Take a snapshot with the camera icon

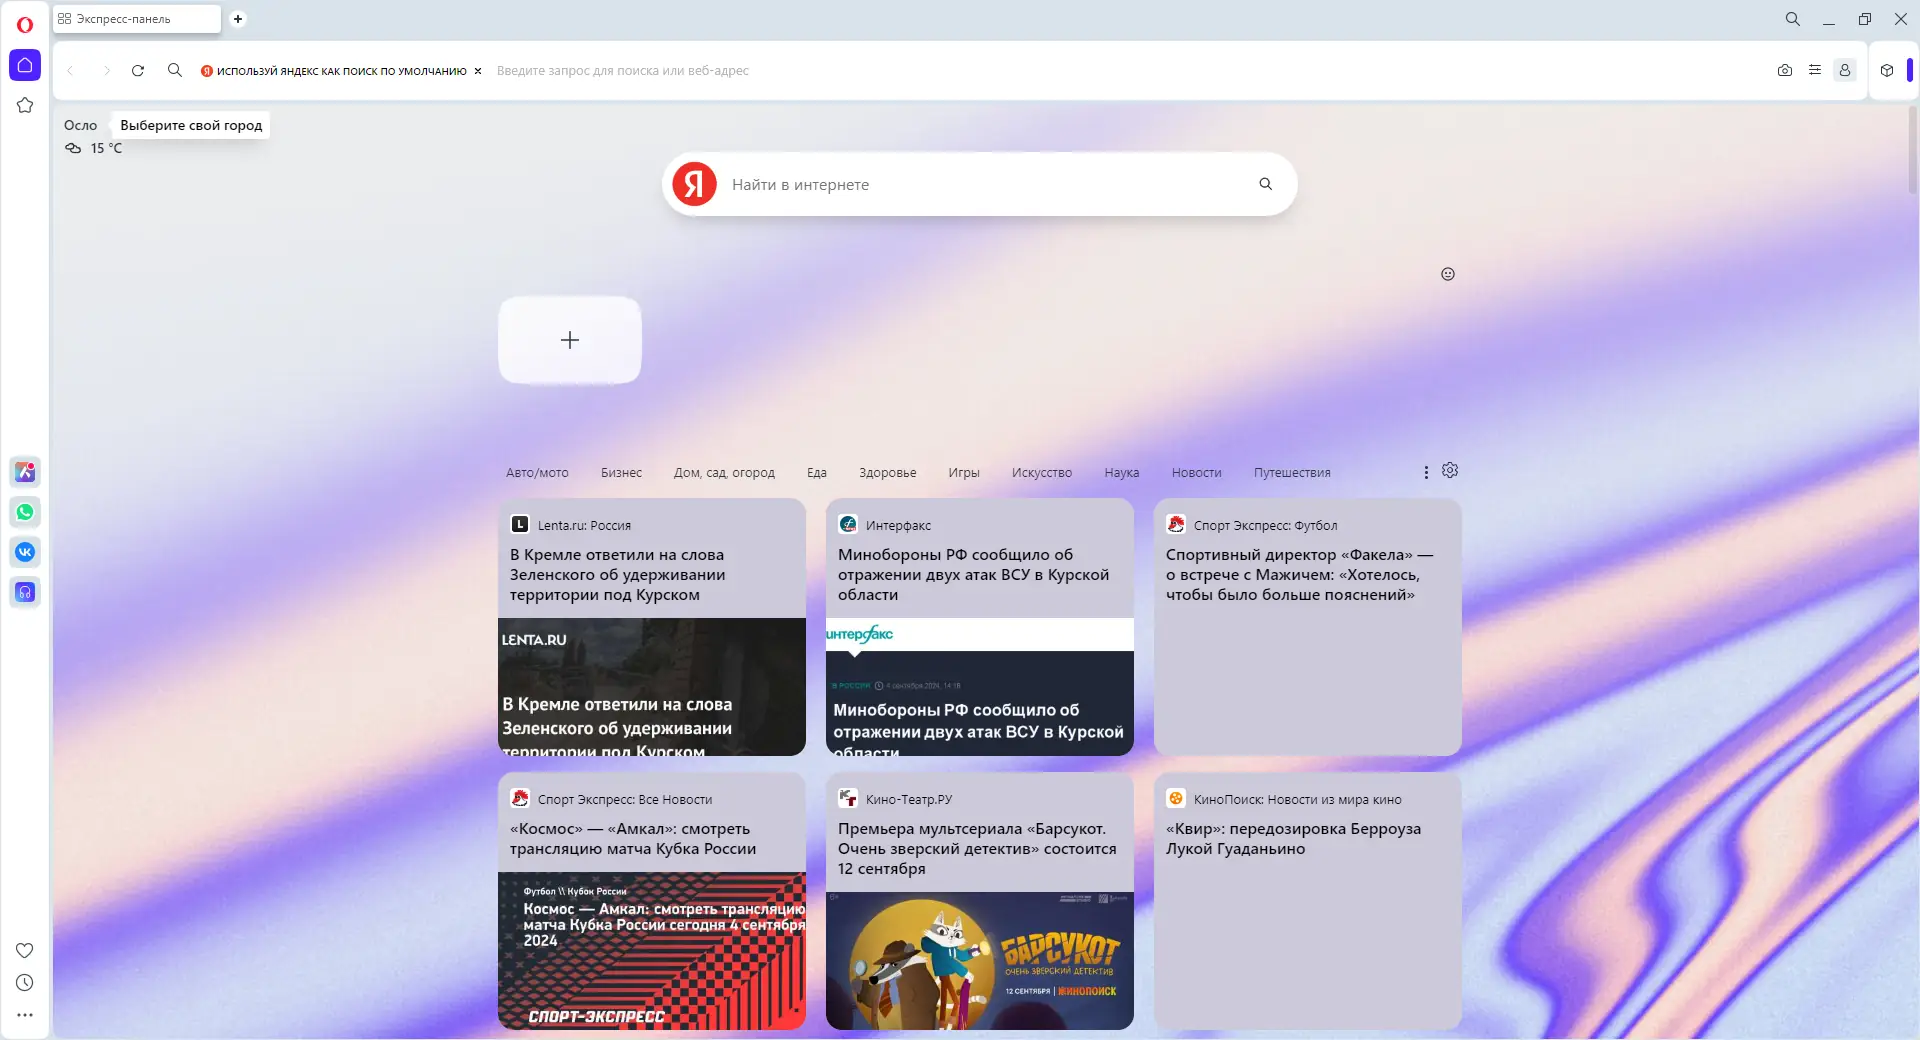coord(1784,70)
